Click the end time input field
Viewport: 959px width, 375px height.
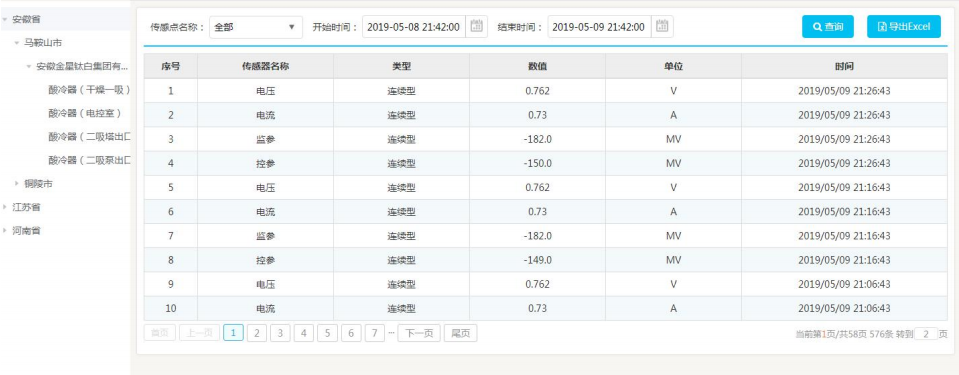tap(599, 27)
